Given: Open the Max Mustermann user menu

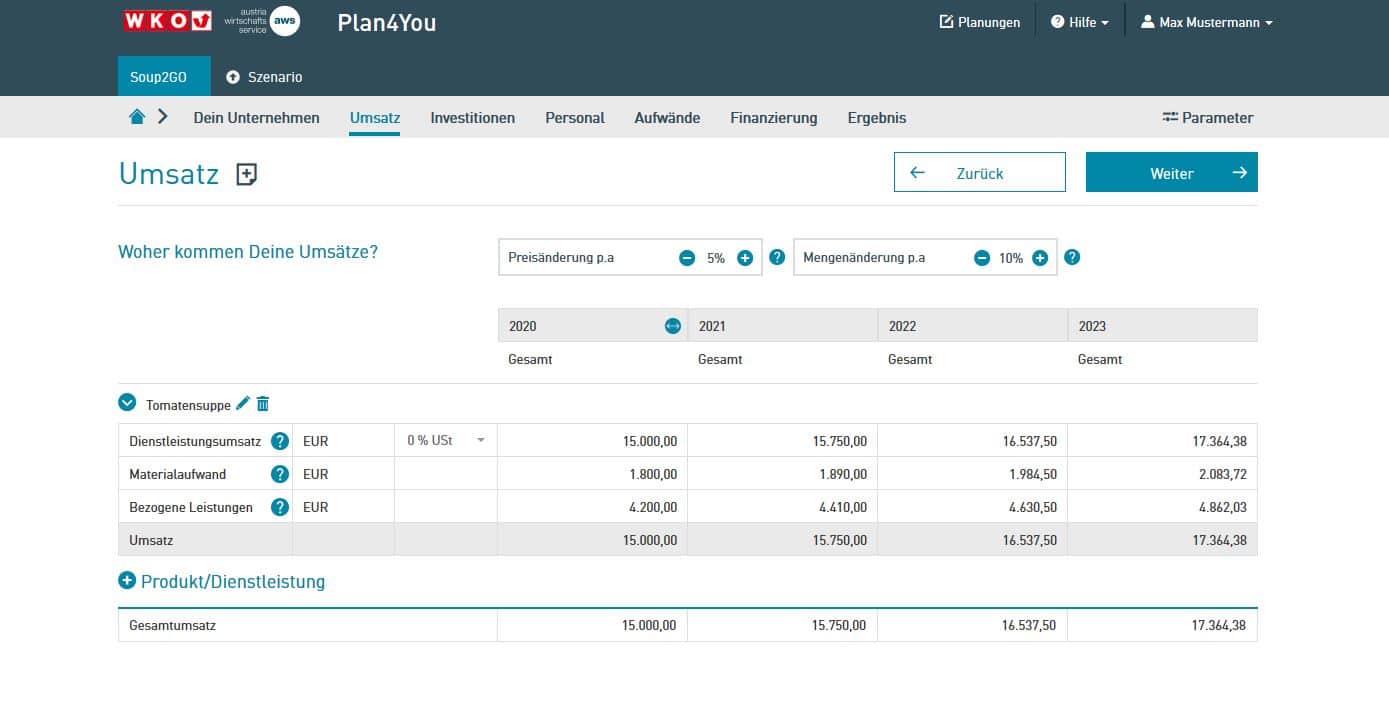Looking at the screenshot, I should pyautogui.click(x=1207, y=22).
